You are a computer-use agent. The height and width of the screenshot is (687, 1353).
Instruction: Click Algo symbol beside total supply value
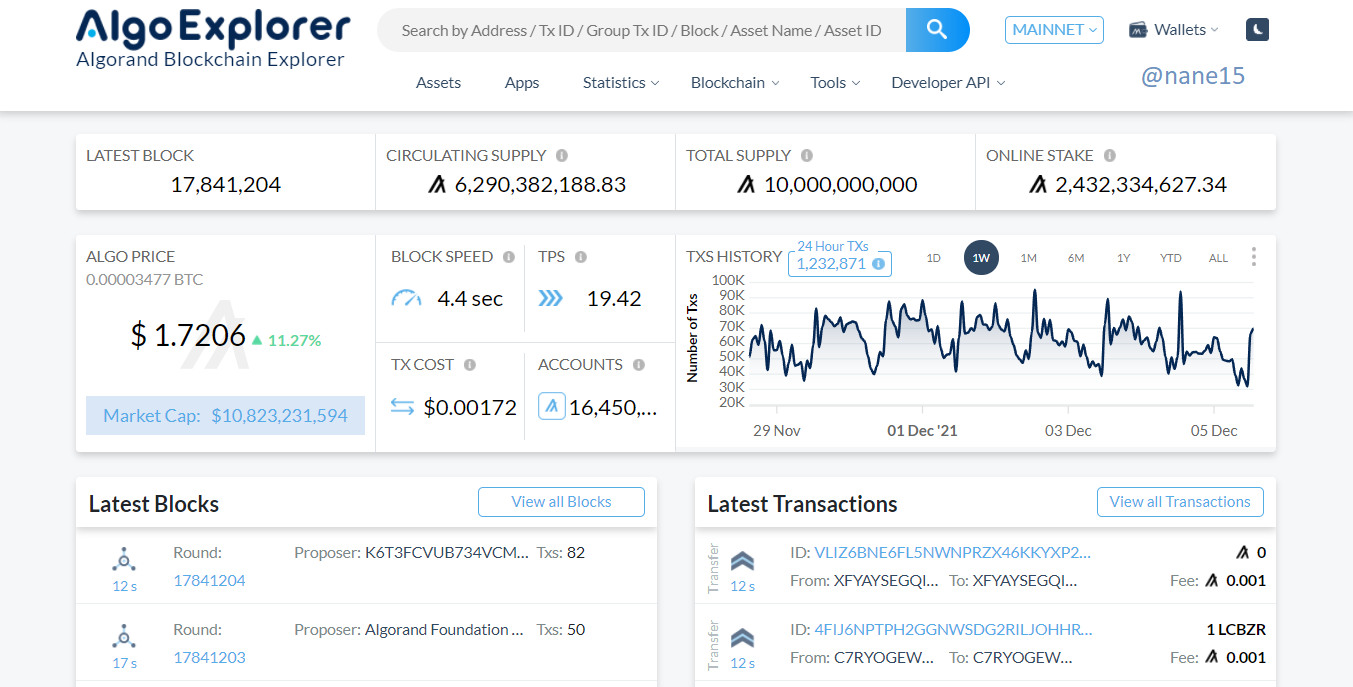pyautogui.click(x=746, y=185)
